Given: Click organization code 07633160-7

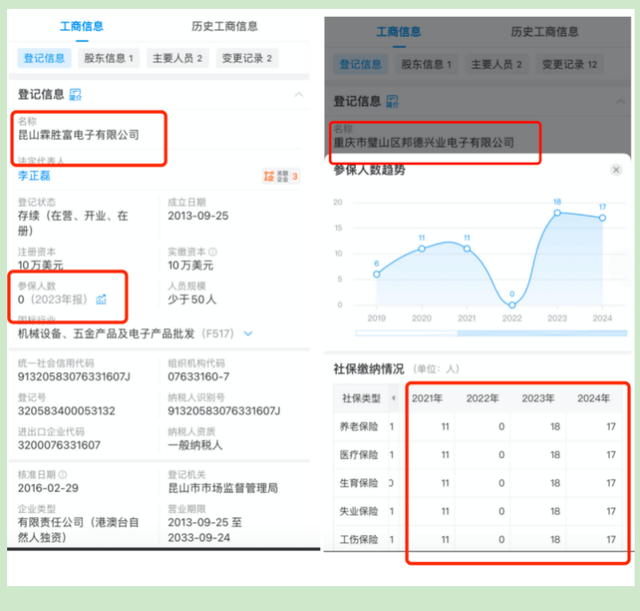Looking at the screenshot, I should pyautogui.click(x=198, y=376).
